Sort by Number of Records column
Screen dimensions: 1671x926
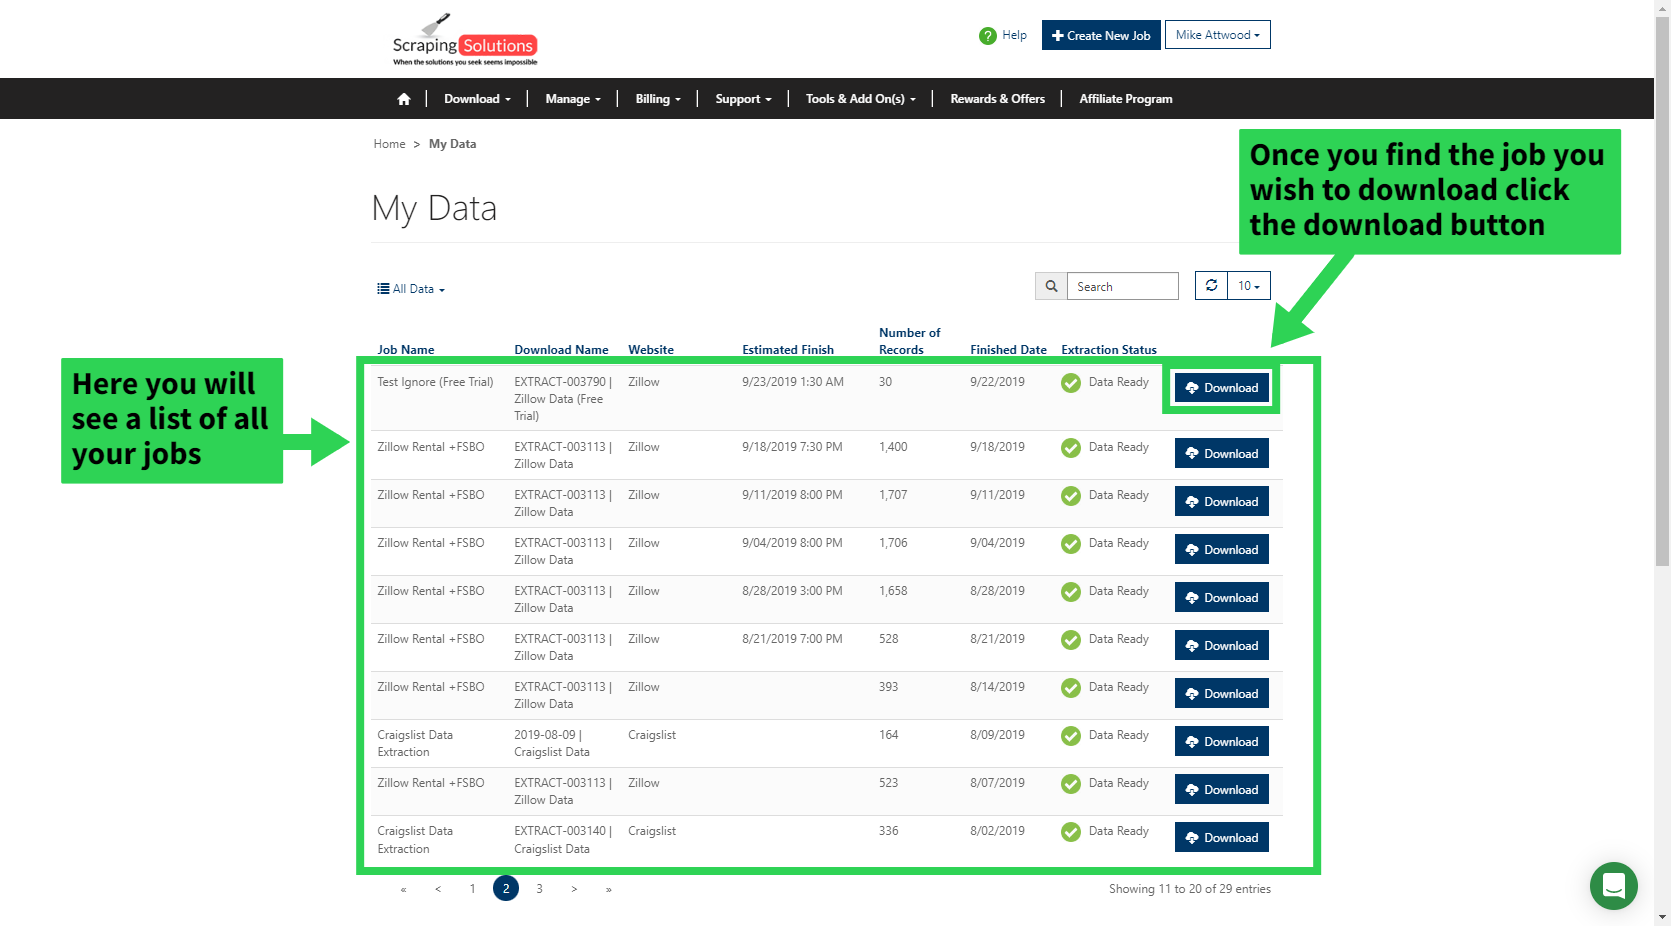(x=910, y=341)
